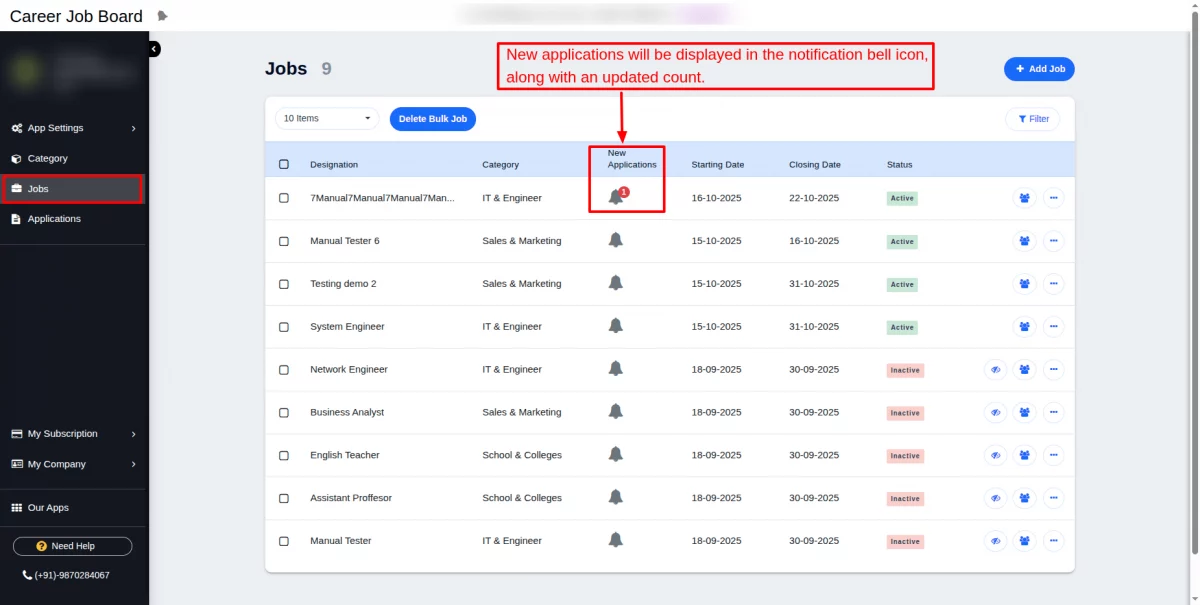This screenshot has height=605, width=1200.
Task: Expand My Company in the sidebar
Action: [74, 464]
